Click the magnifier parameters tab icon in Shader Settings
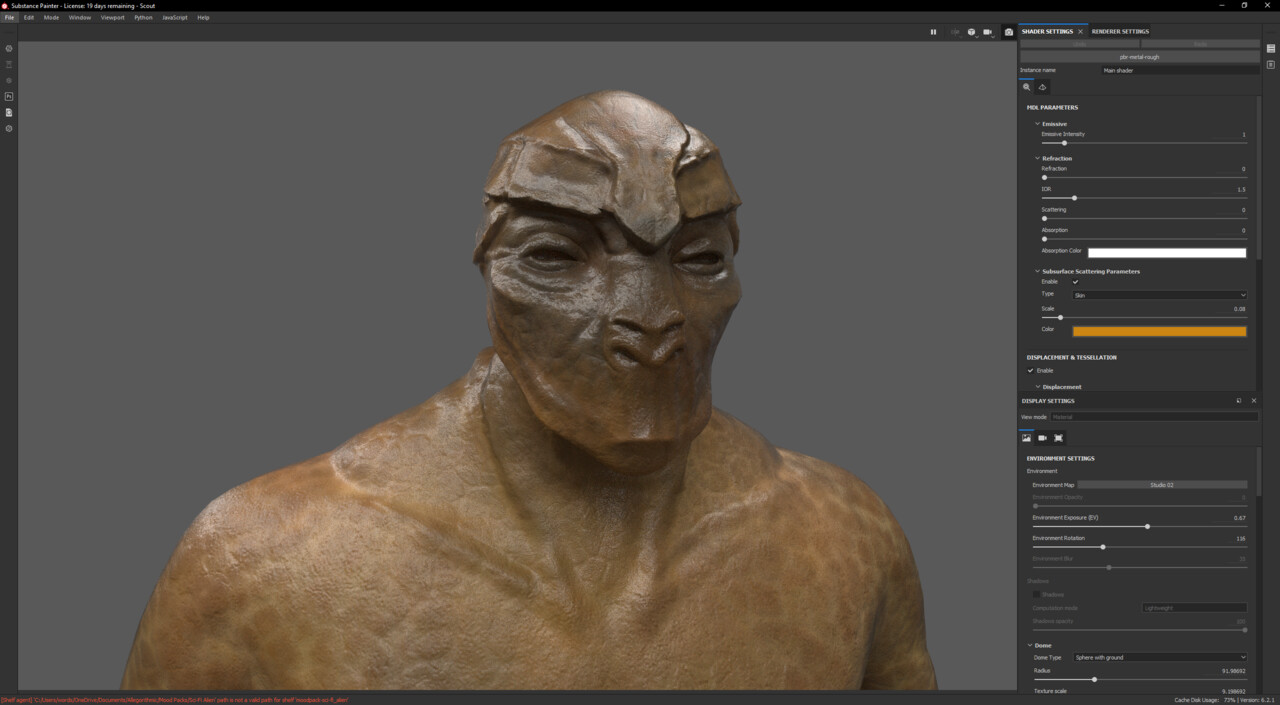The height and width of the screenshot is (705, 1280). [1026, 87]
